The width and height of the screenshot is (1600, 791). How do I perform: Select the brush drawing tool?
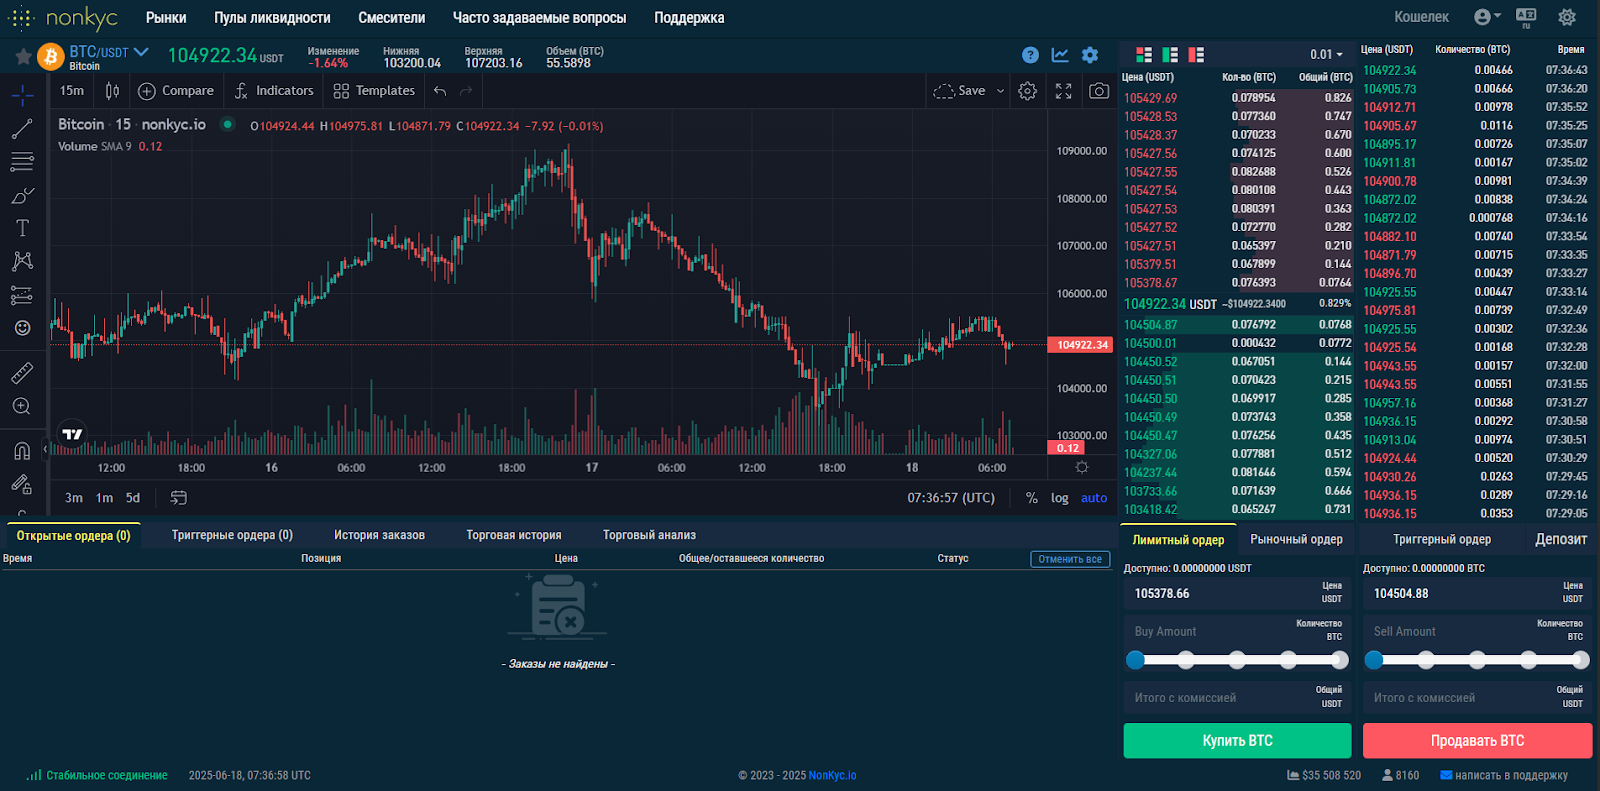22,195
